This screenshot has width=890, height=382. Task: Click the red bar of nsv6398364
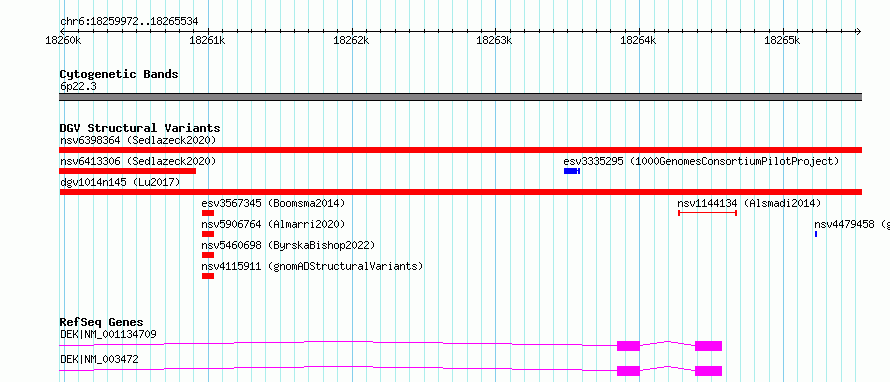pyautogui.click(x=460, y=150)
